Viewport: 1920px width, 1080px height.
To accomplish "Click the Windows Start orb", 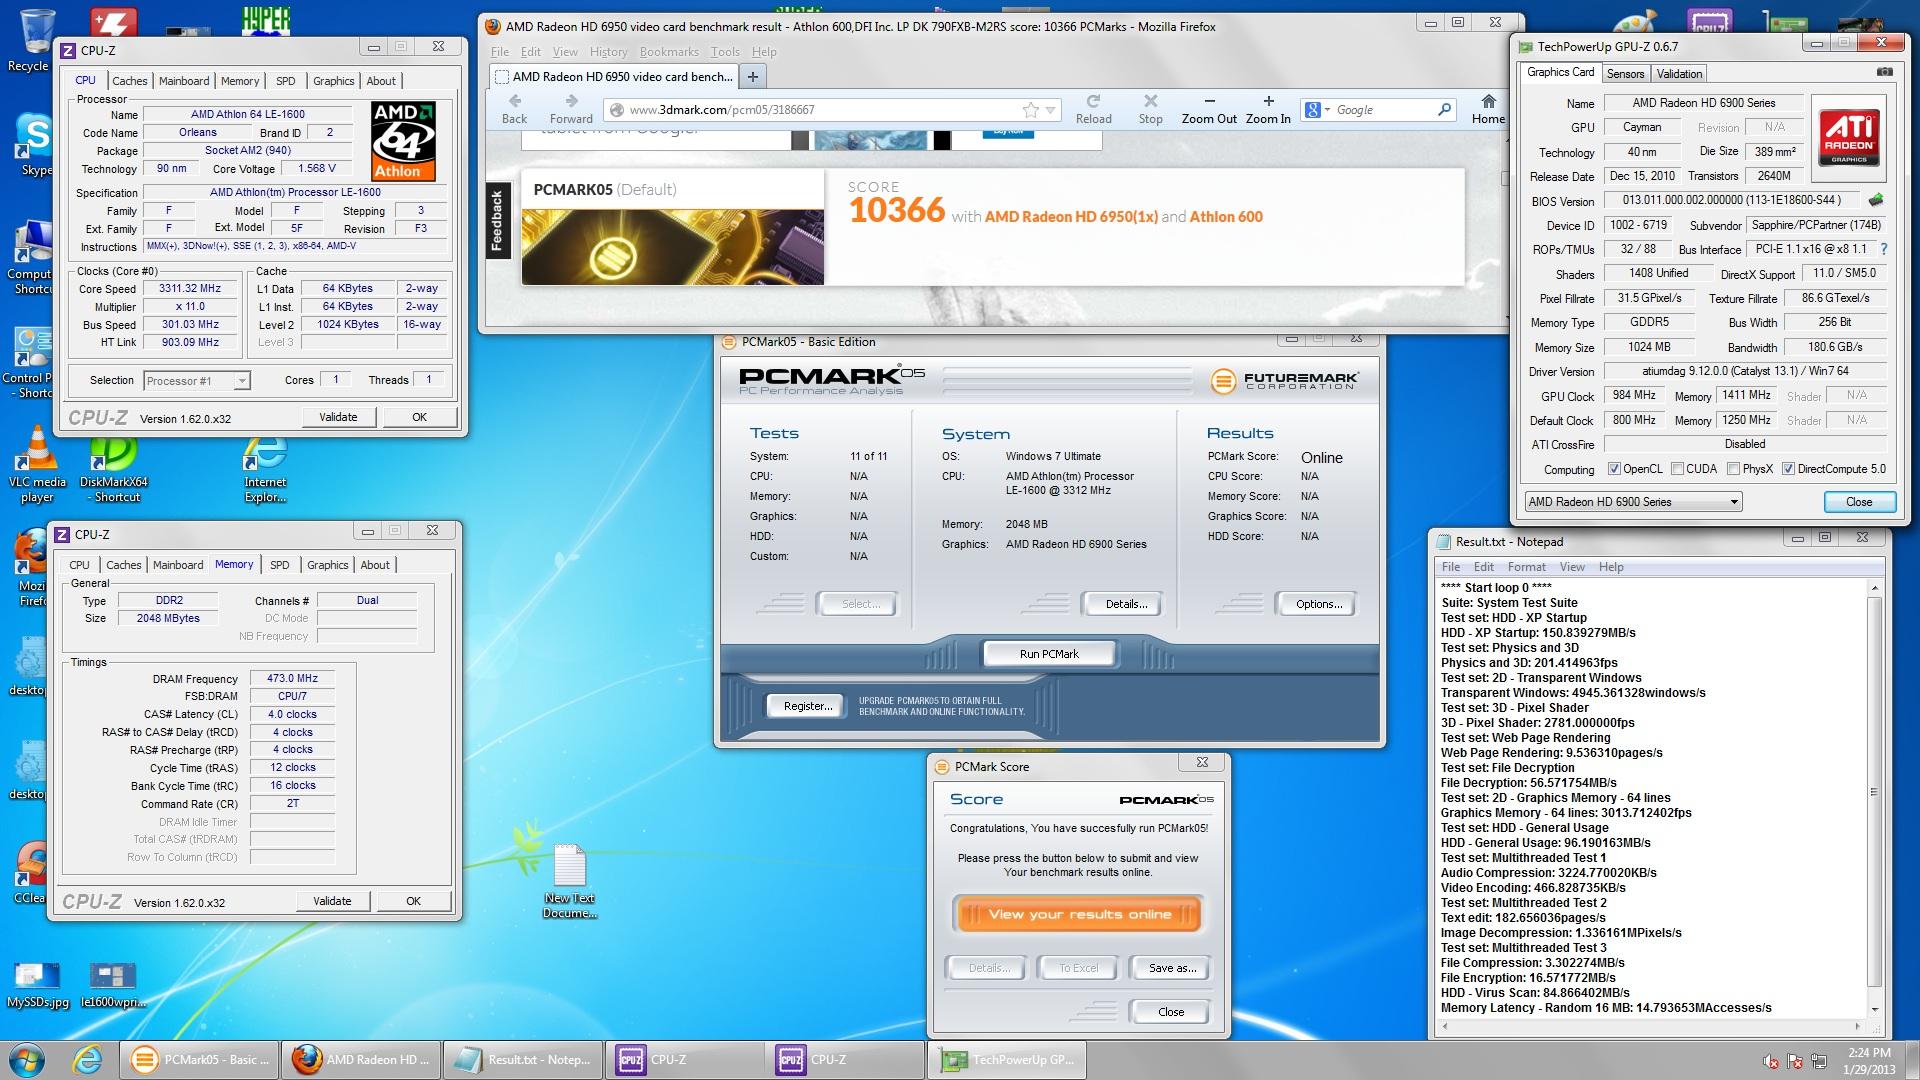I will (x=27, y=1060).
